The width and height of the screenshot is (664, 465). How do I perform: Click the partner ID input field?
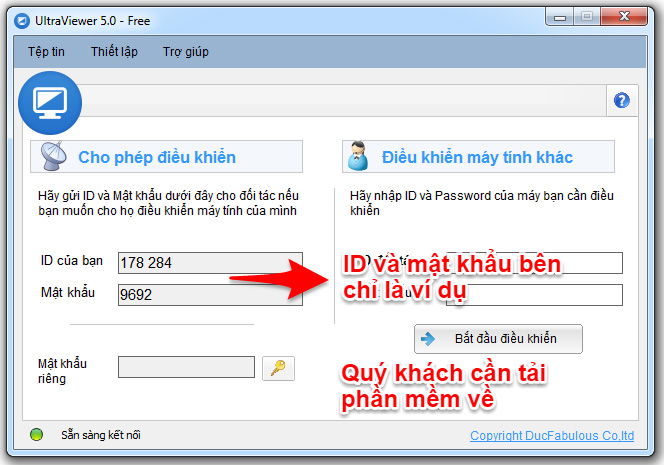click(534, 263)
